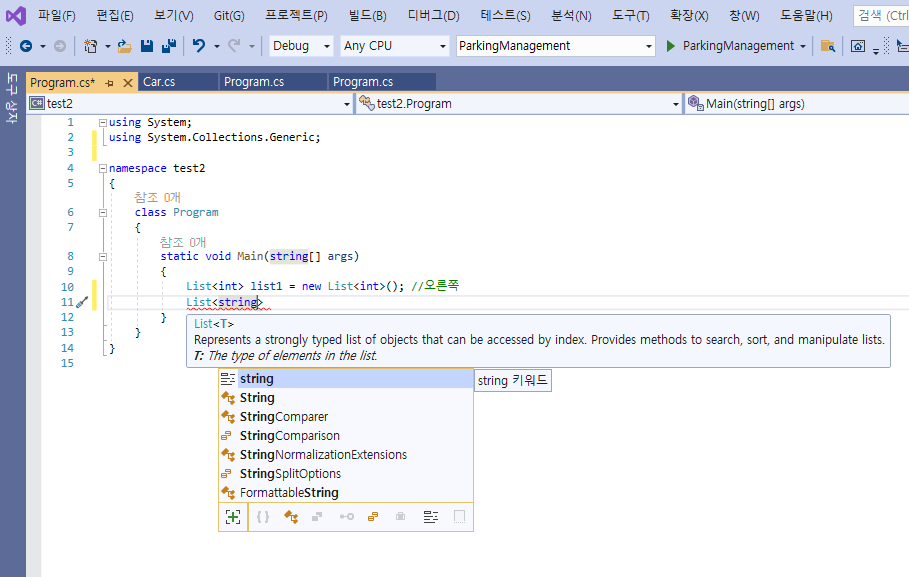This screenshot has width=909, height=577.
Task: Click the C# project icon beside test2
Action: tap(37, 103)
